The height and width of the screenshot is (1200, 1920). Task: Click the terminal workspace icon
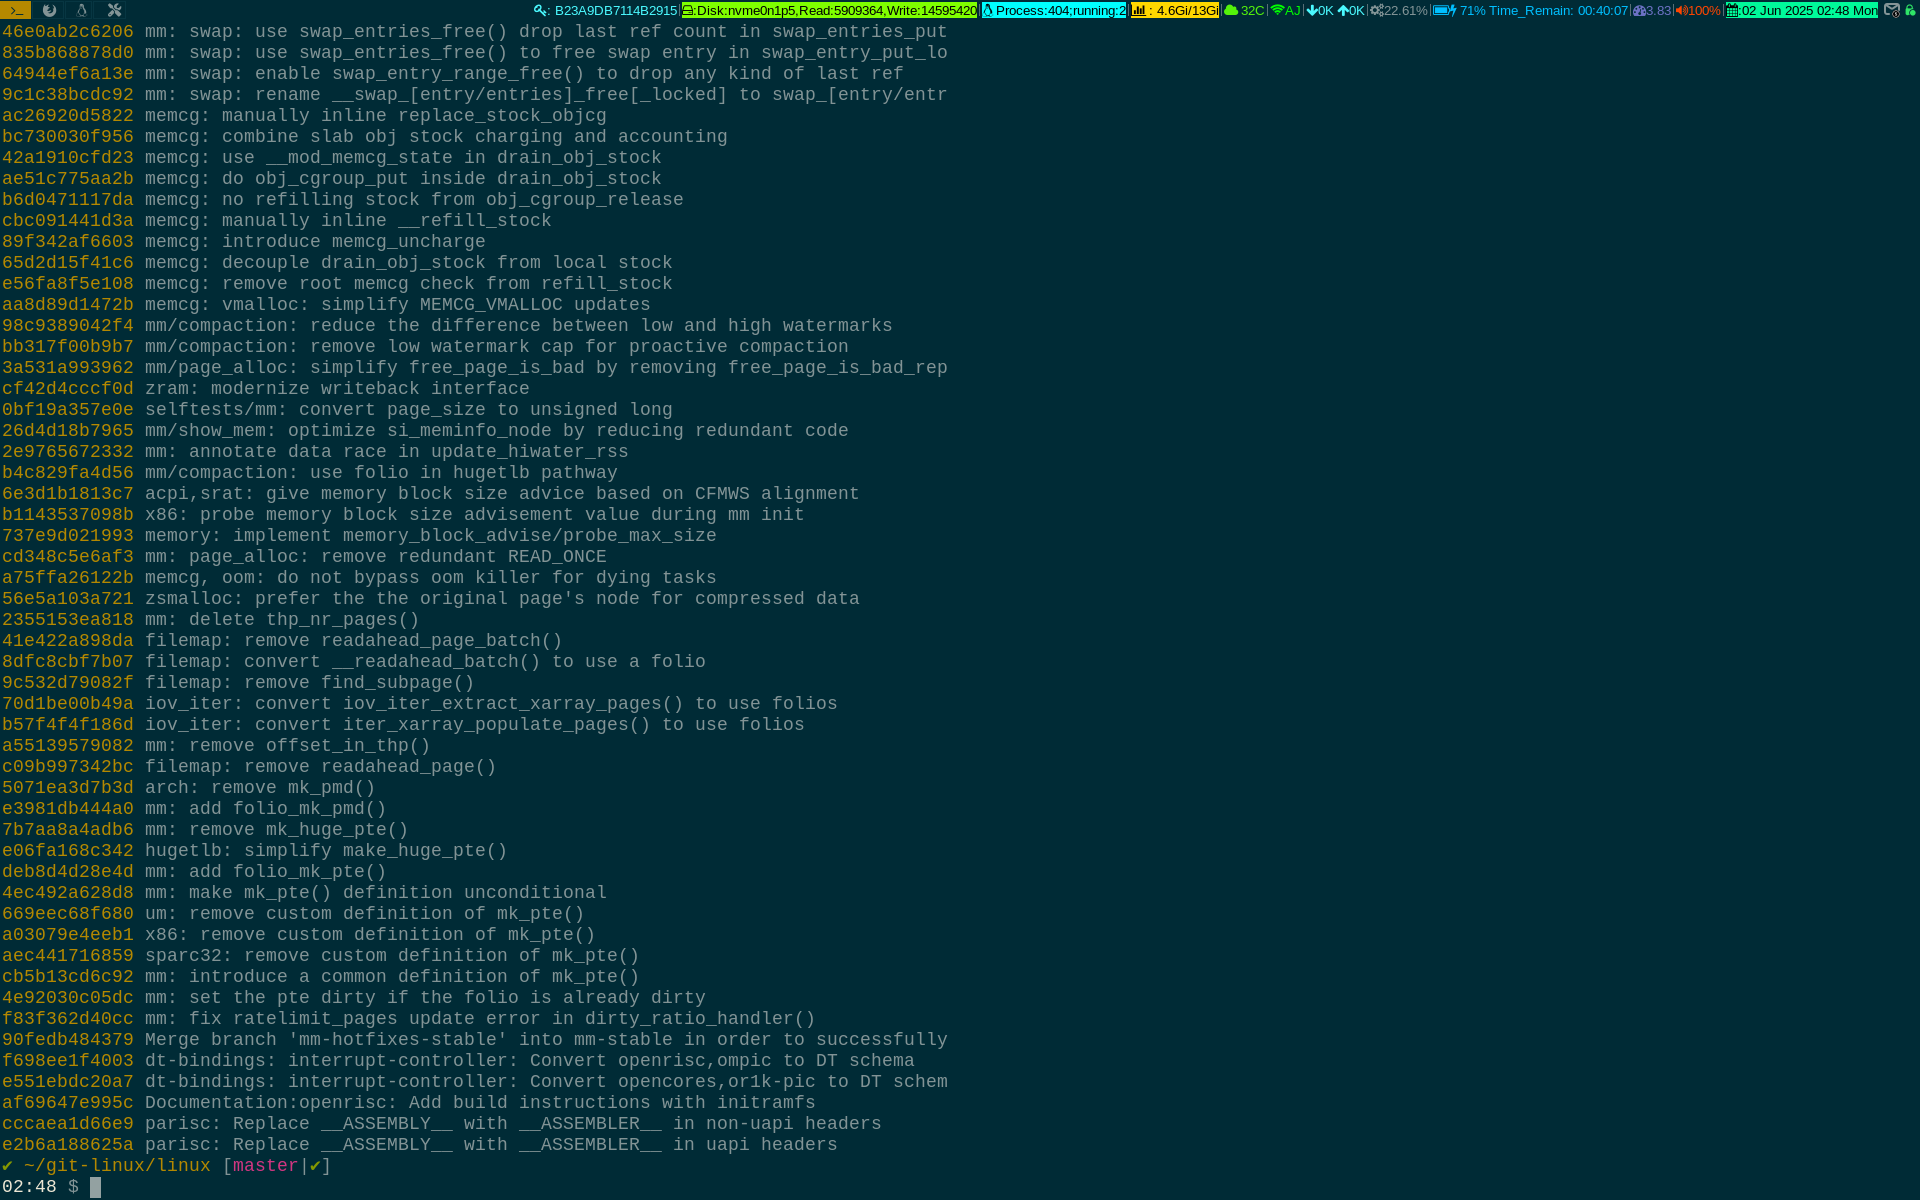point(15,10)
